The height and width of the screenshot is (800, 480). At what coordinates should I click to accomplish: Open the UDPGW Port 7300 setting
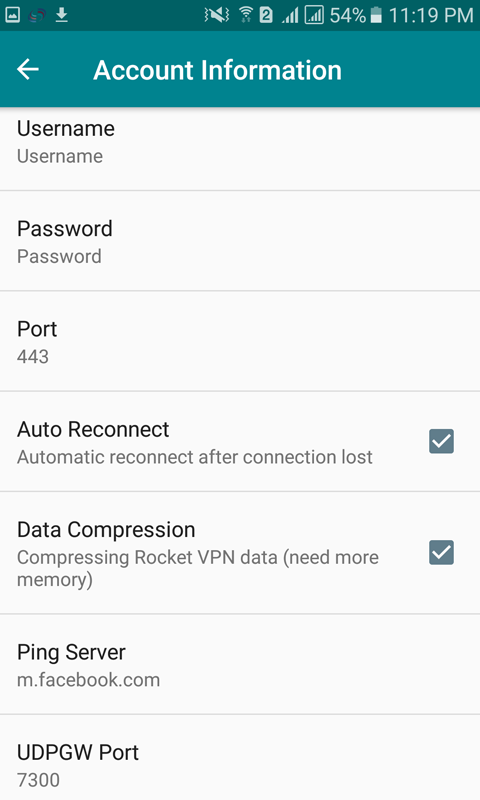point(240,758)
